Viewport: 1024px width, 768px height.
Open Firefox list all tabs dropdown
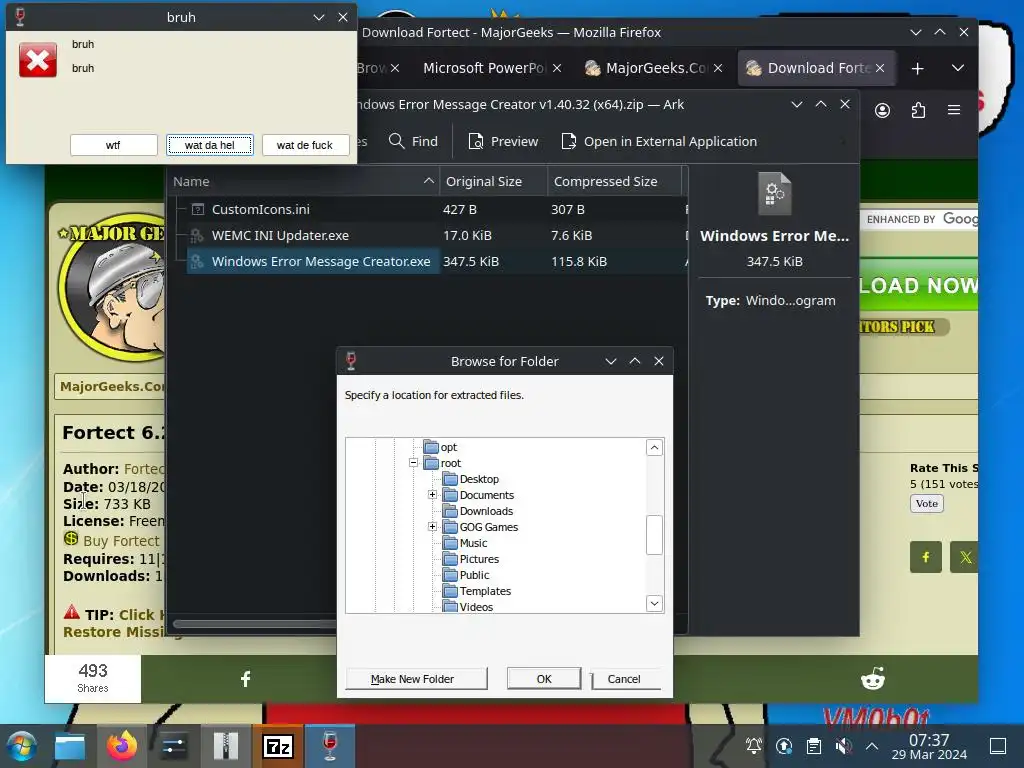pos(957,68)
